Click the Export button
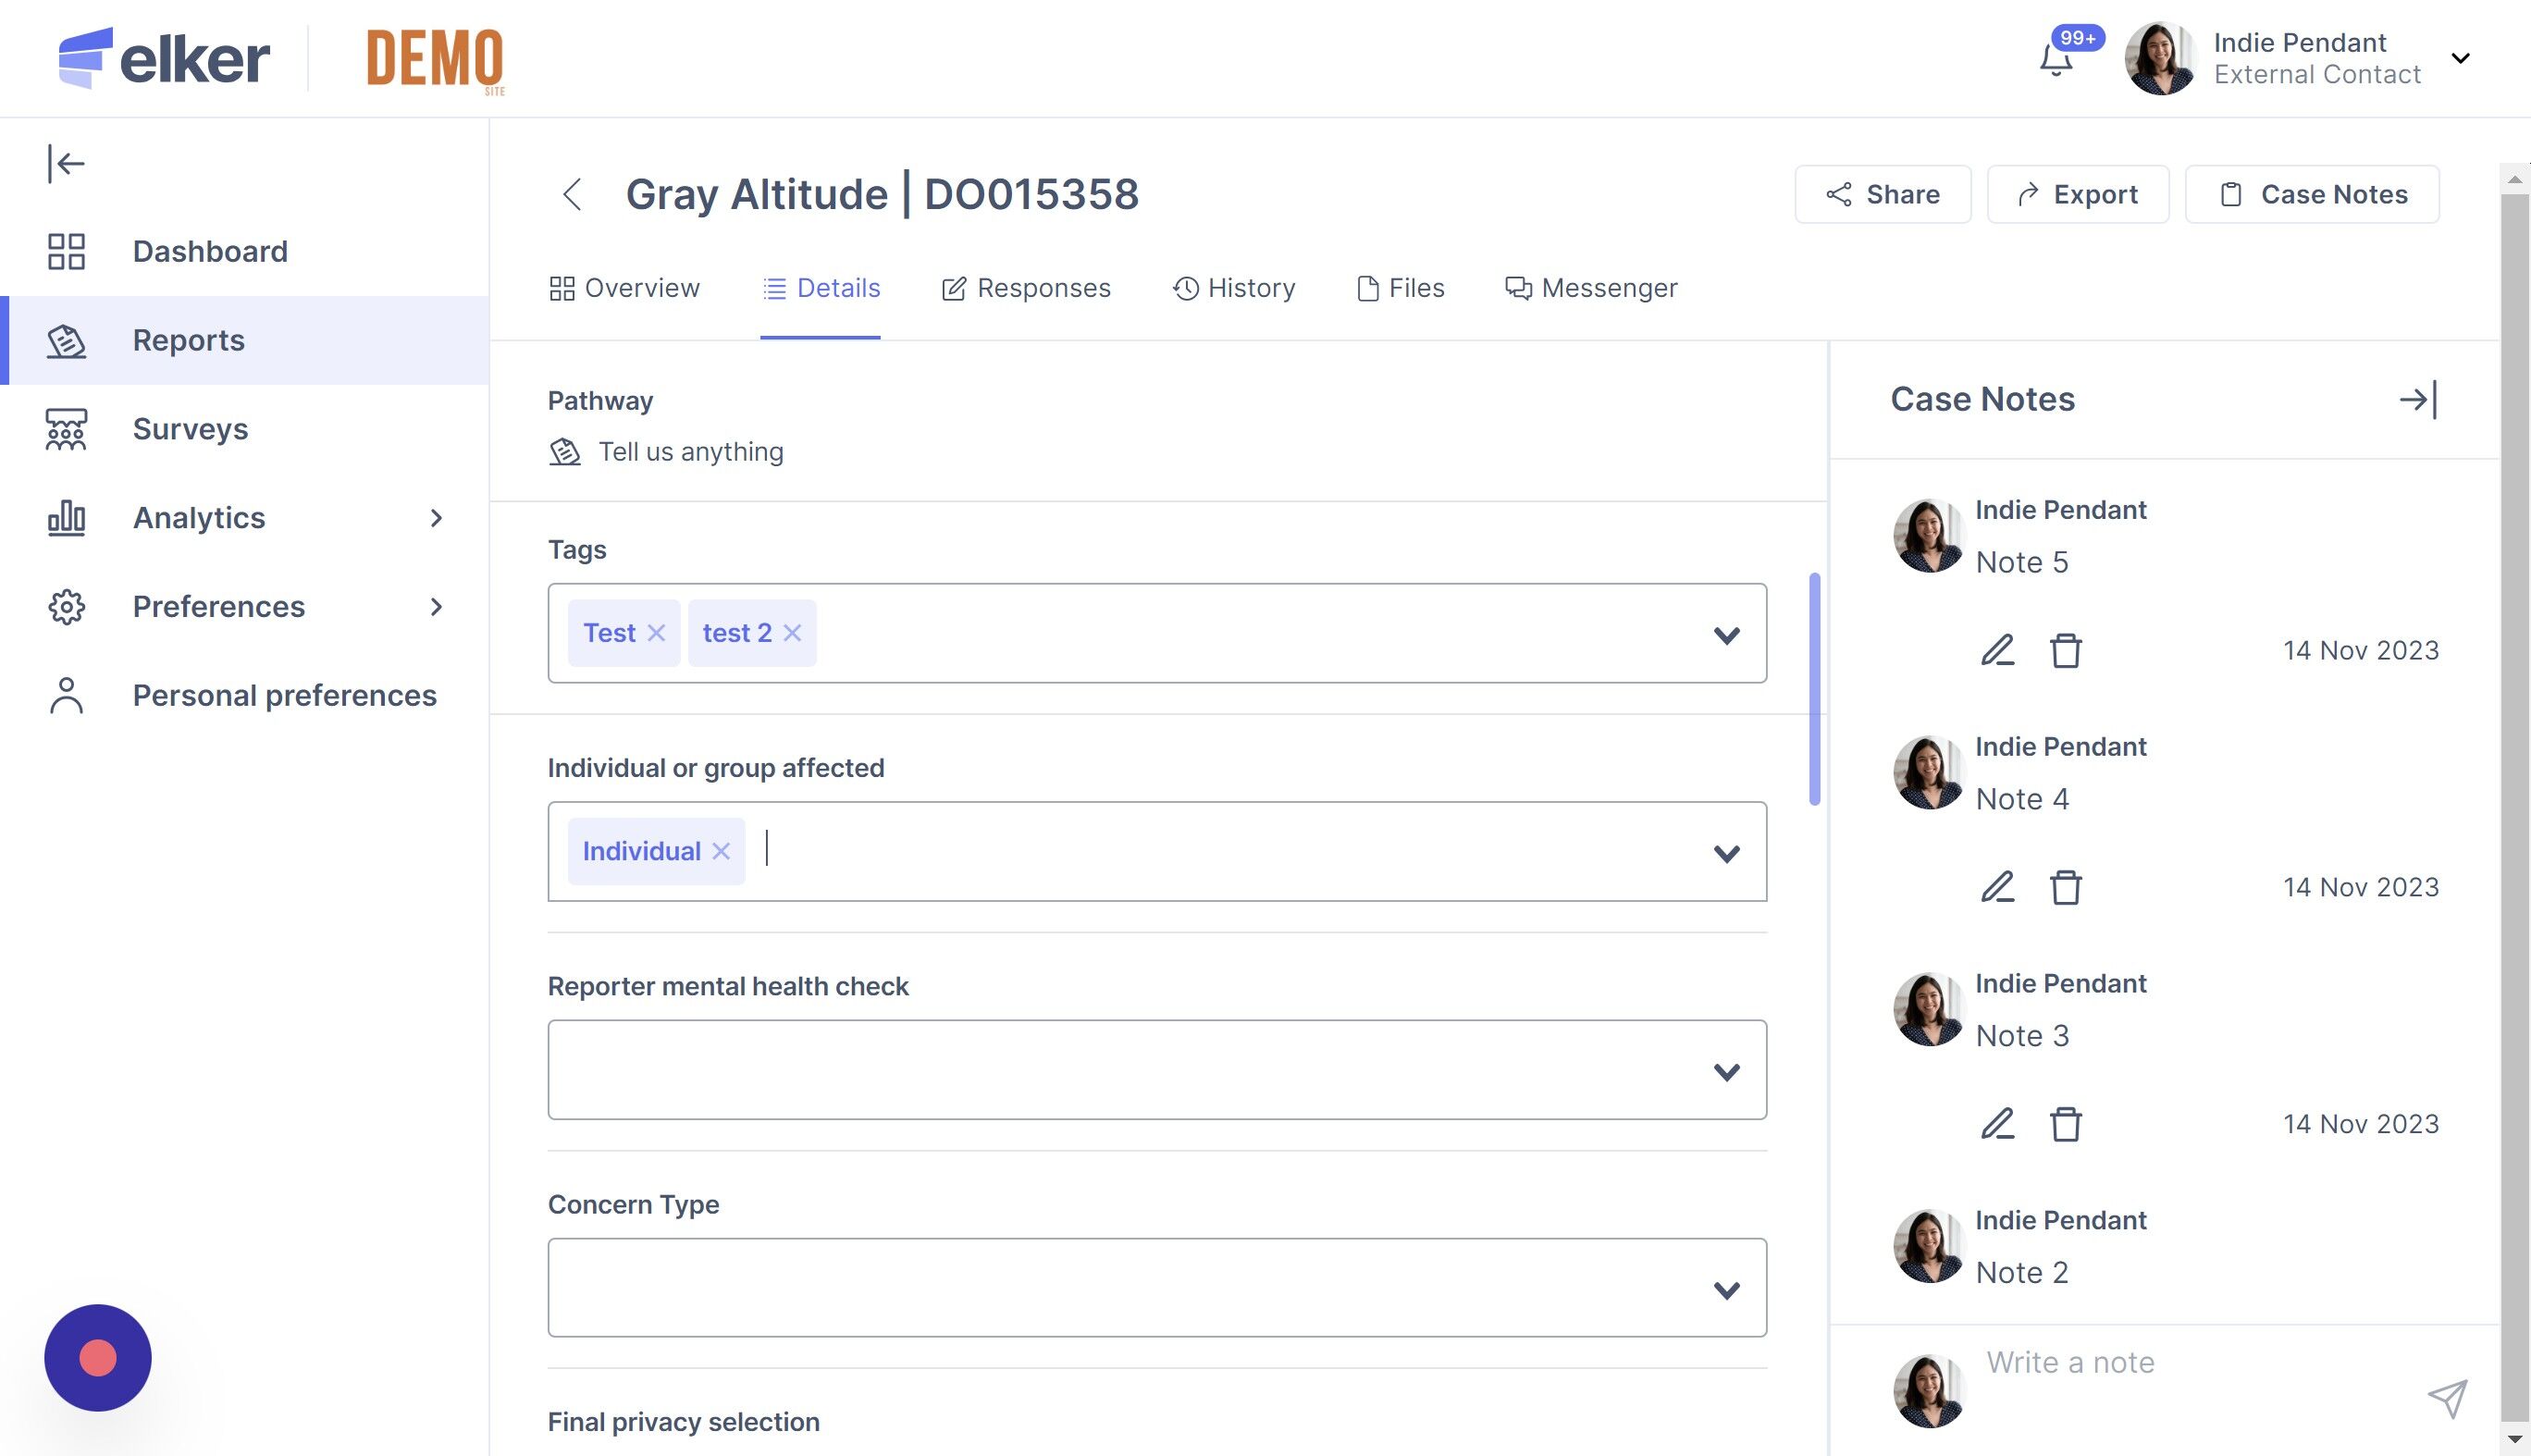2531x1456 pixels. (2077, 194)
